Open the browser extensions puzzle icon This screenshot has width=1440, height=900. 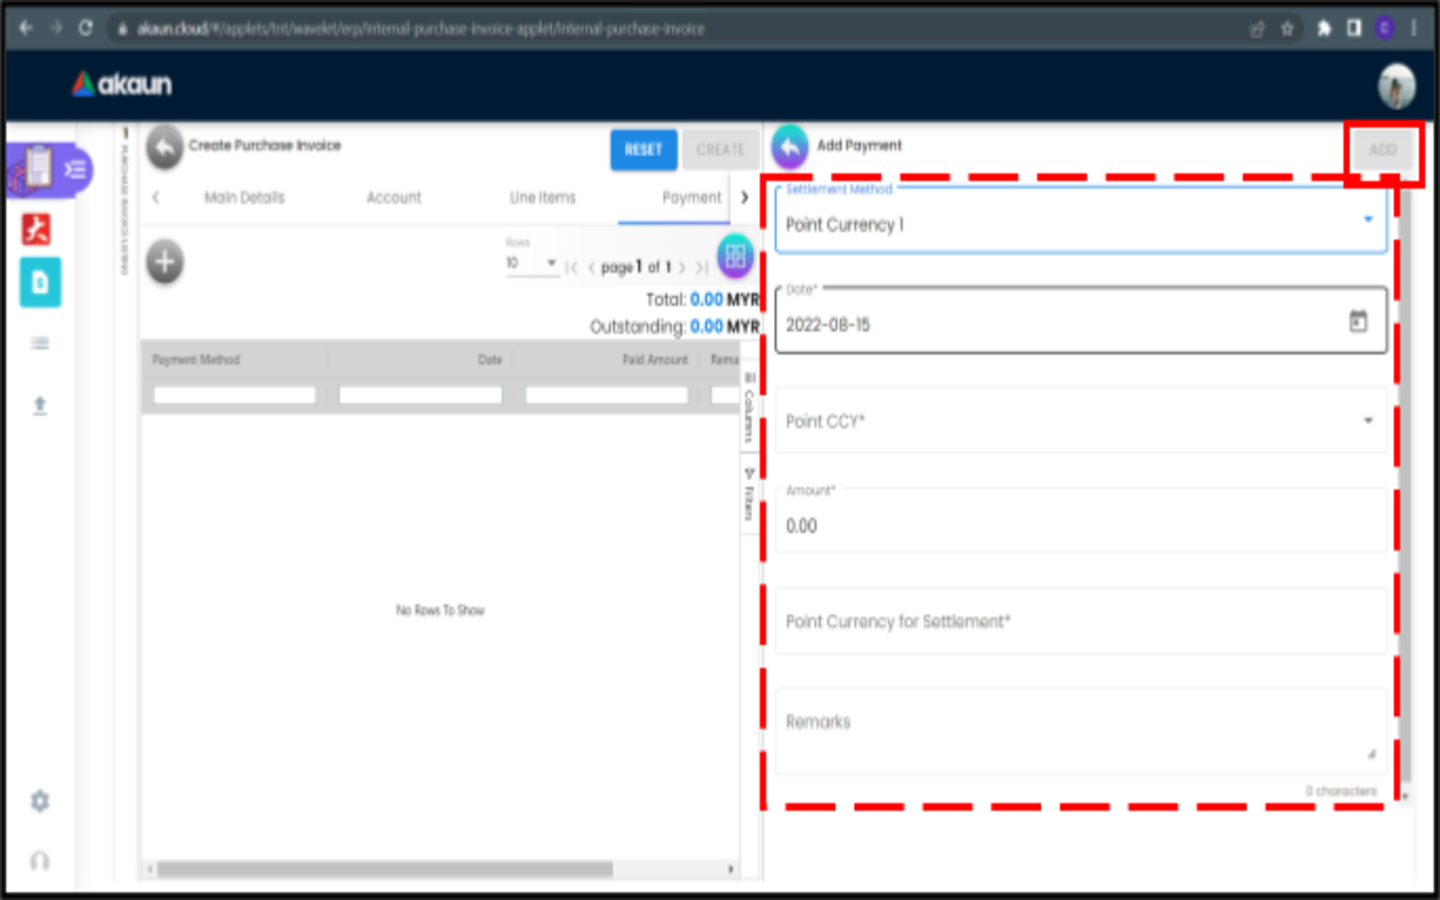(1324, 29)
